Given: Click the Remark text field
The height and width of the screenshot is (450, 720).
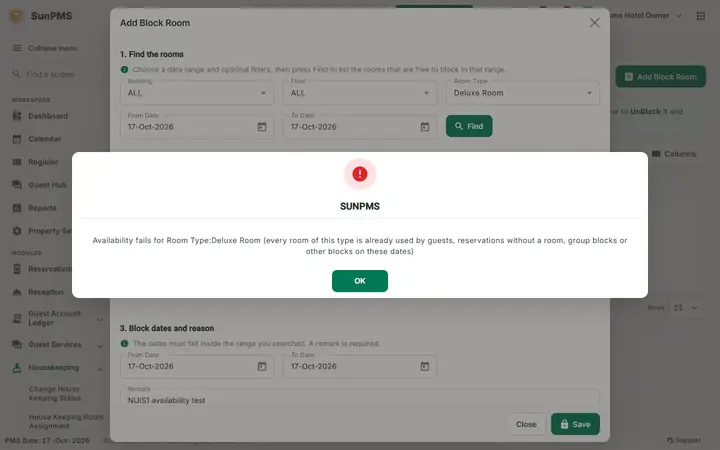Looking at the screenshot, I should pos(360,399).
